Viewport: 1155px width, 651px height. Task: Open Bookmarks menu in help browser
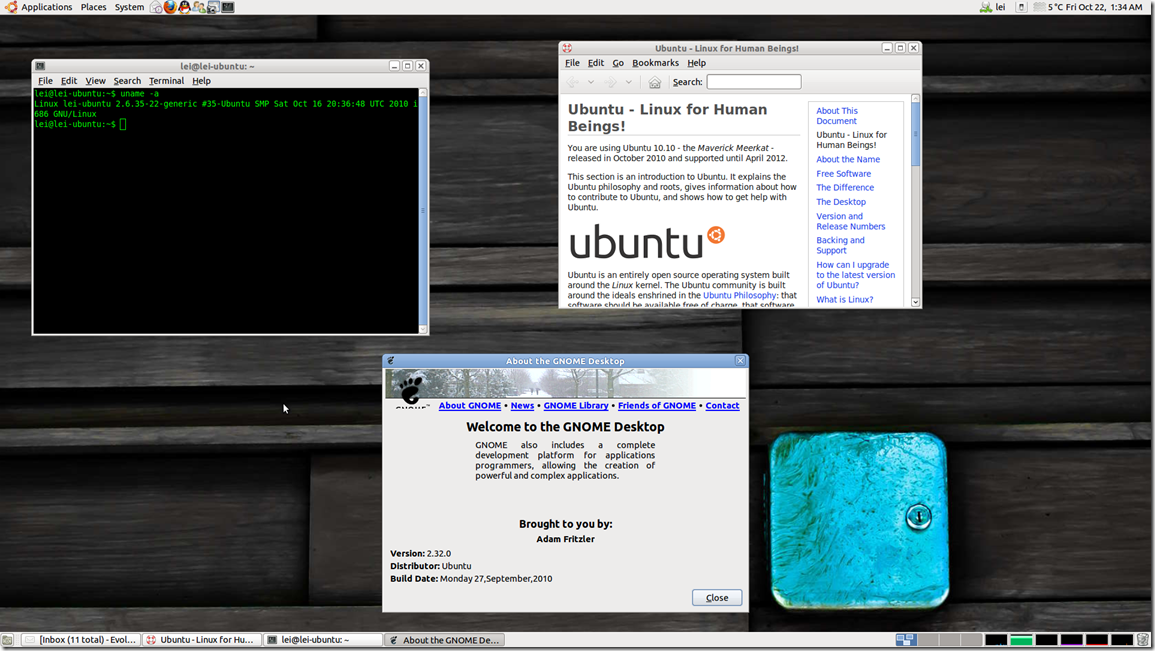click(656, 63)
